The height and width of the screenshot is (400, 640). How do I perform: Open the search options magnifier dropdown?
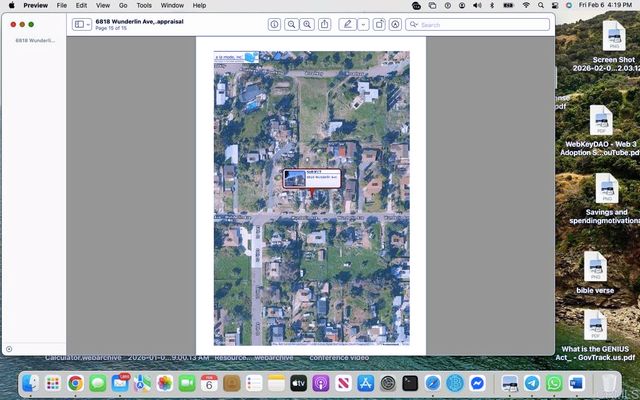[x=414, y=24]
